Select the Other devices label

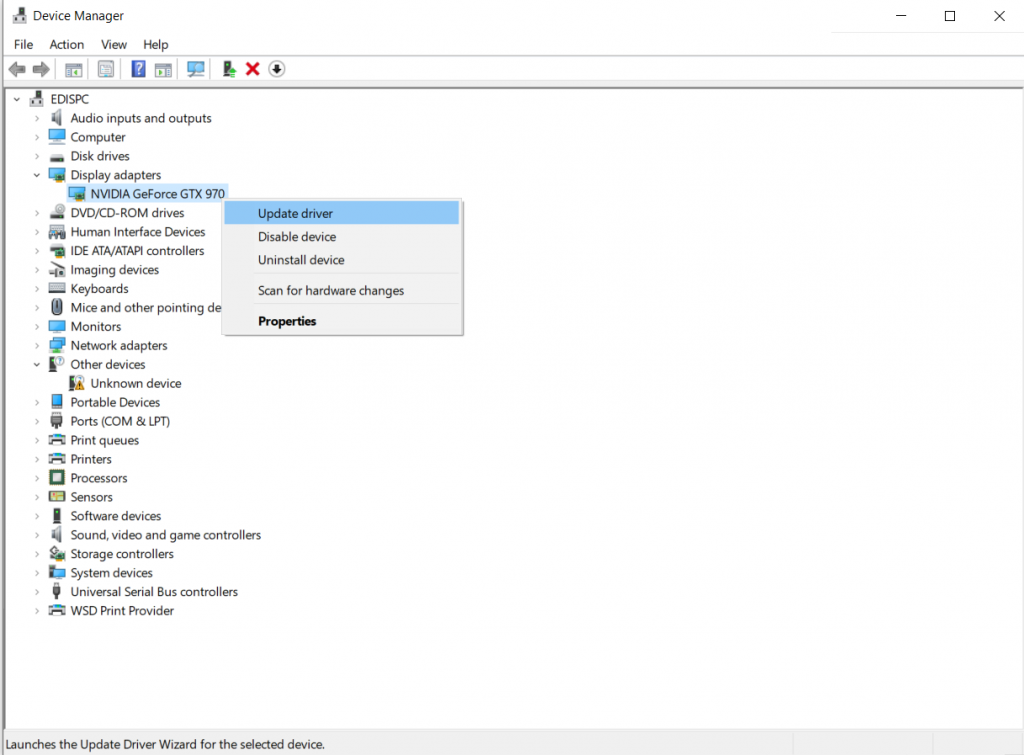(108, 364)
